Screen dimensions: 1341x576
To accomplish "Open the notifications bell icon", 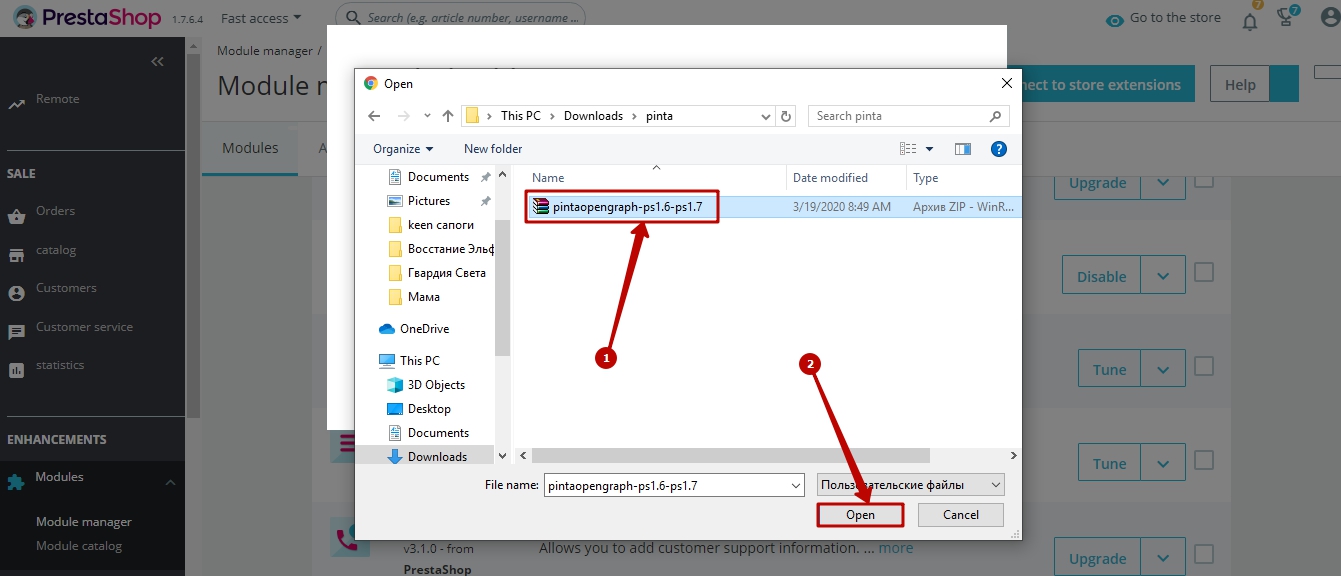I will pos(1250,20).
